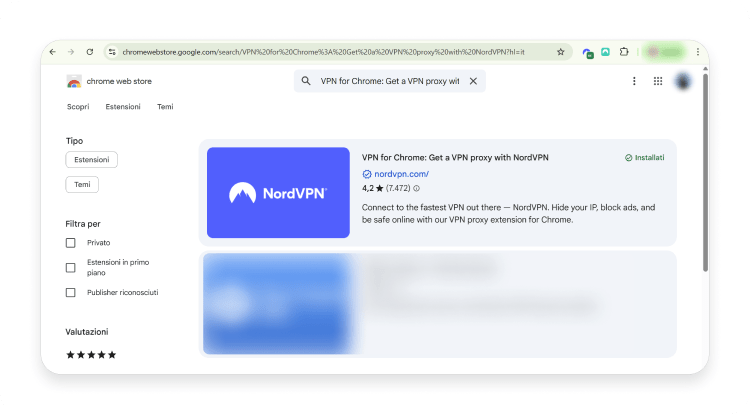The width and height of the screenshot is (750, 415).
Task: Clear the search field with the X
Action: point(473,81)
